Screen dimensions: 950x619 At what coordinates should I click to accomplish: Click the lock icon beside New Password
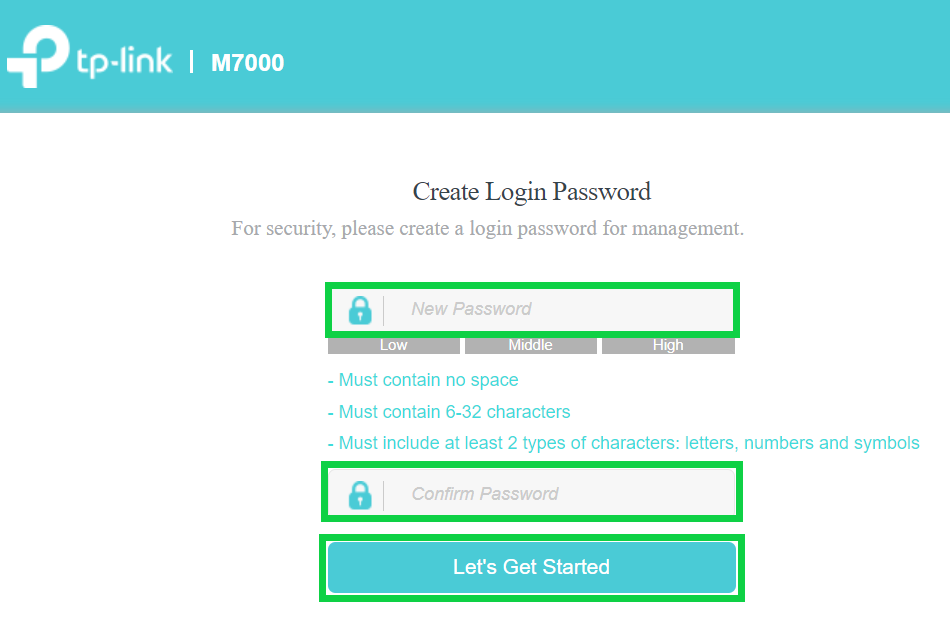click(x=359, y=310)
